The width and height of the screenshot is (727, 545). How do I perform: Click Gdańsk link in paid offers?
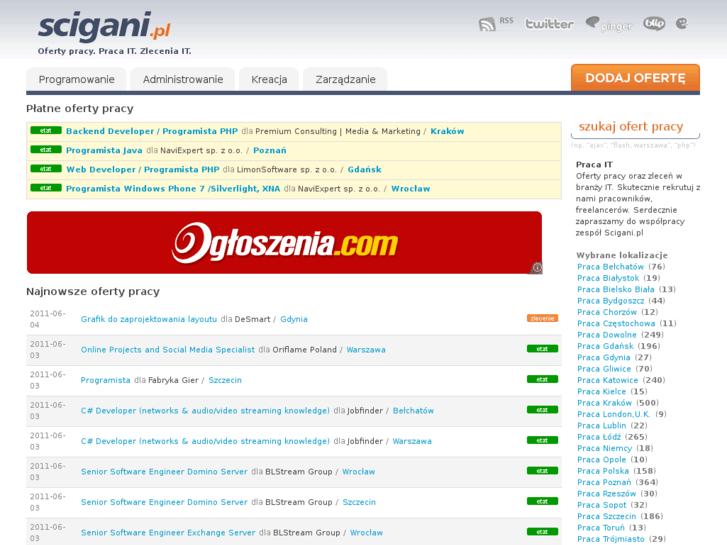364,169
